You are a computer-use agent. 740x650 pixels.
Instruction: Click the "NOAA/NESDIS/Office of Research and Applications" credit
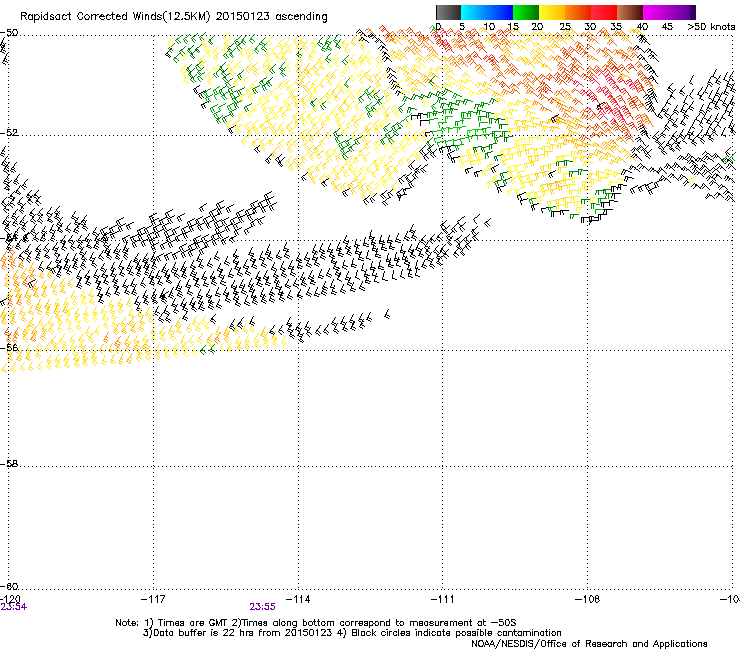click(589, 644)
